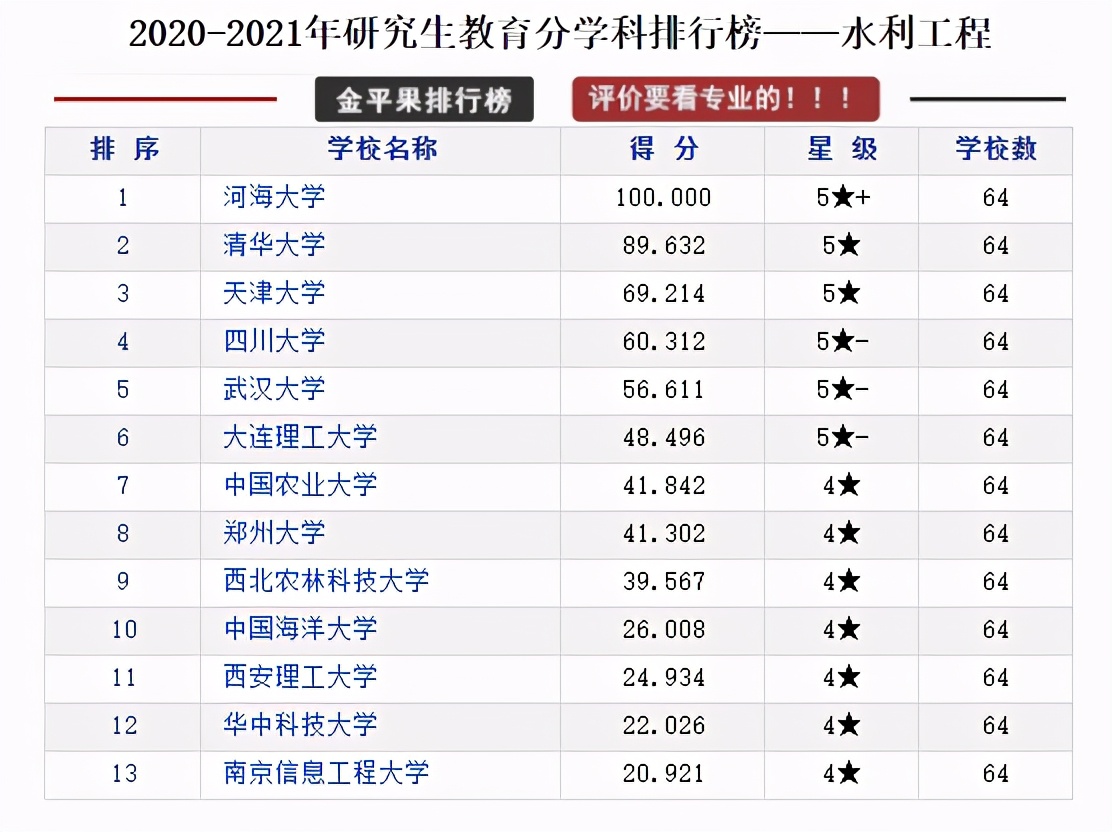Click the 排序 column header
This screenshot has width=1112, height=832.
pyautogui.click(x=121, y=150)
